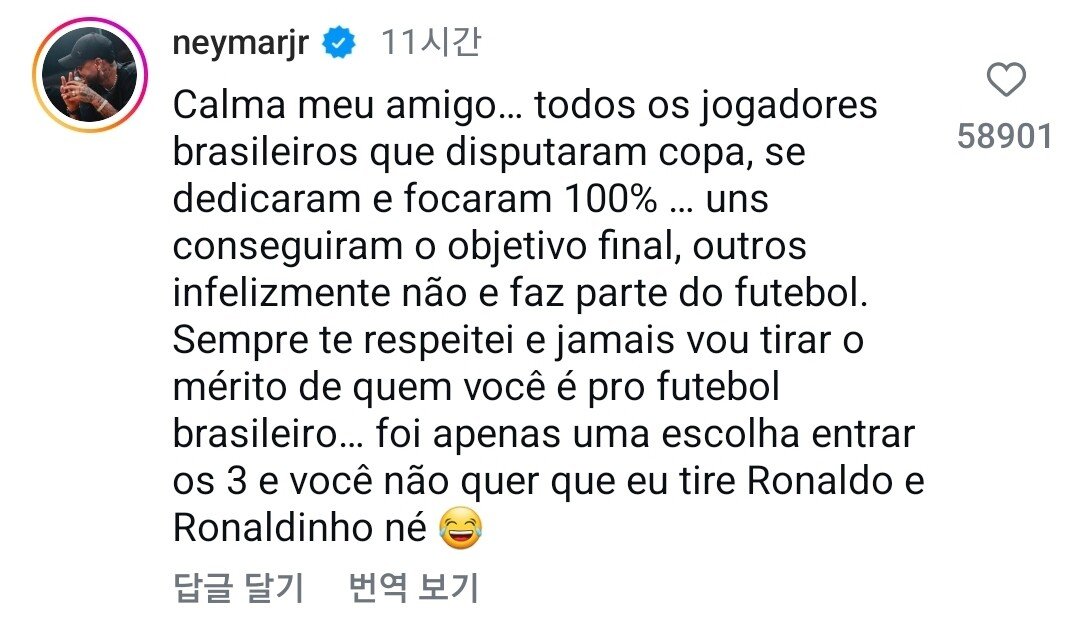This screenshot has height=627, width=1080.
Task: View the 58901 likes count
Action: pos(1005,136)
